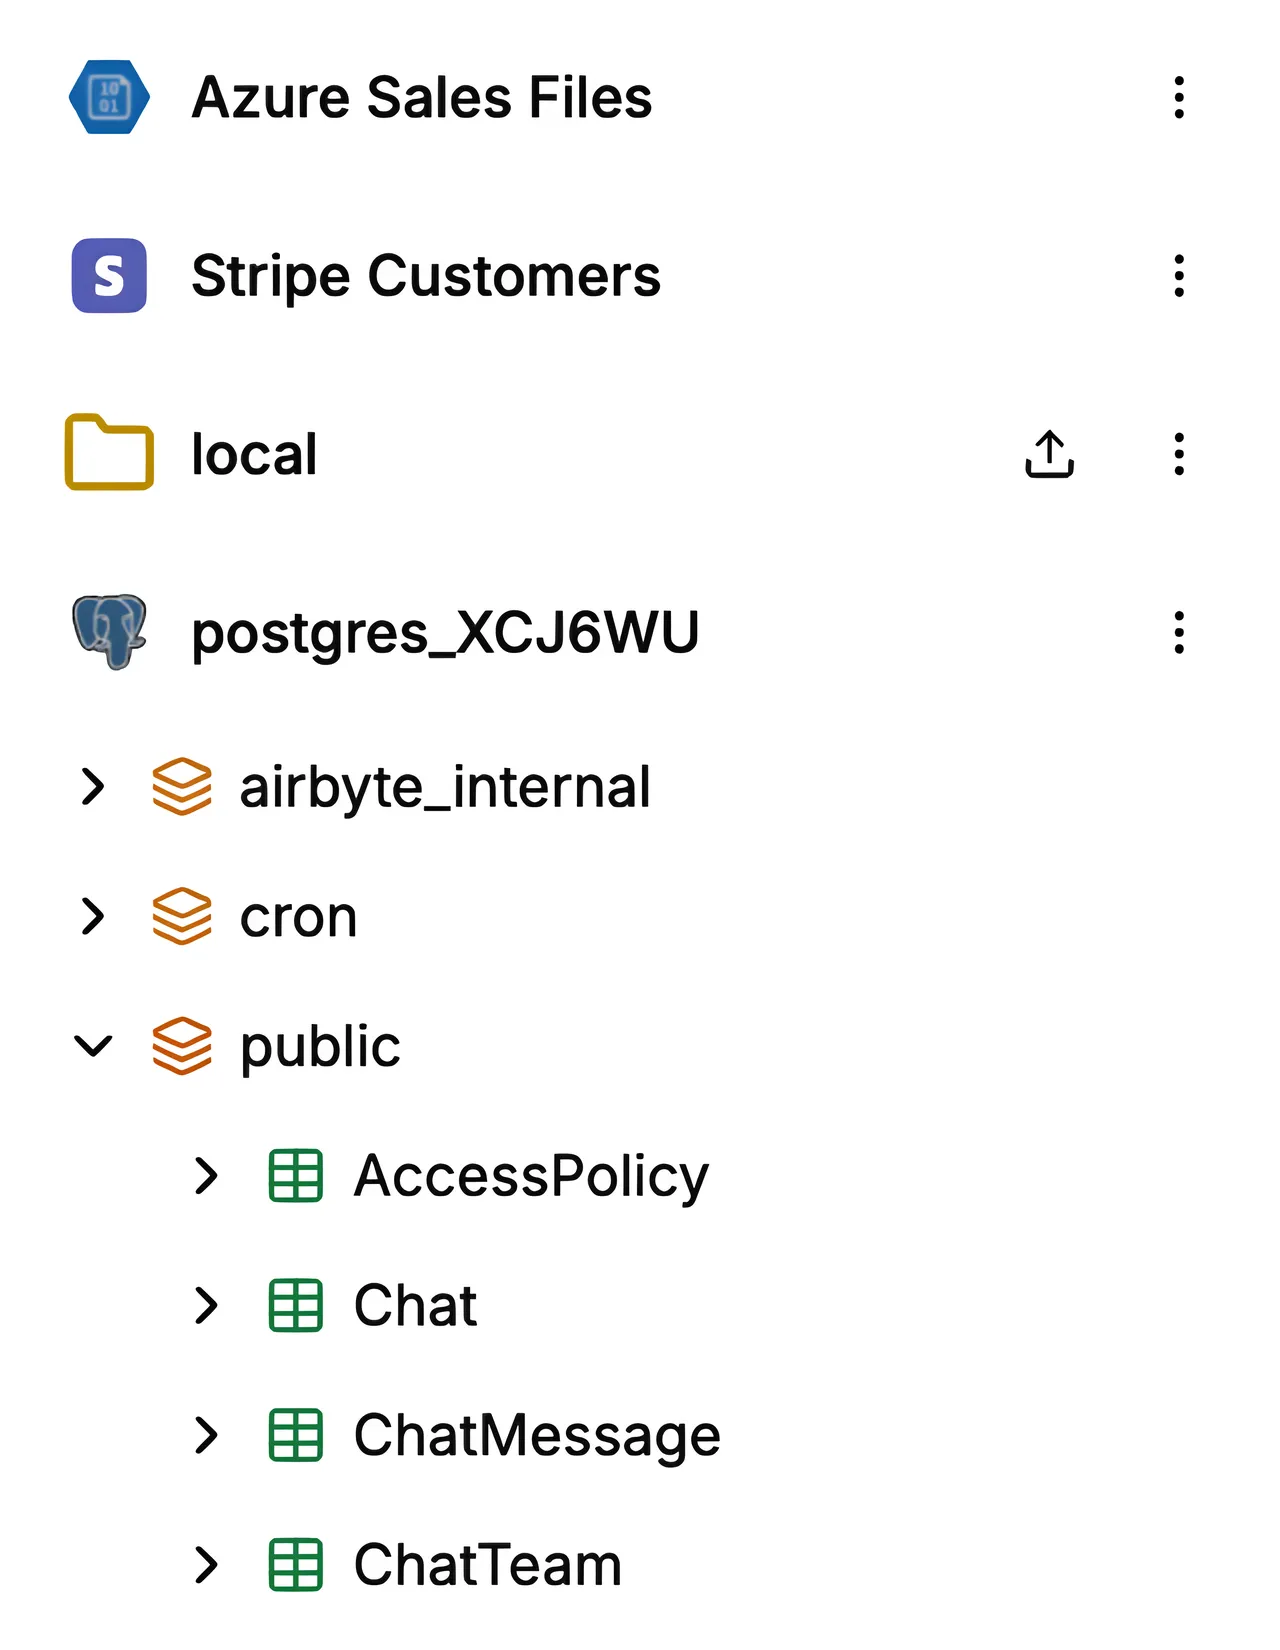The image size is (1280, 1650).
Task: Select the local folder icon
Action: coord(109,452)
